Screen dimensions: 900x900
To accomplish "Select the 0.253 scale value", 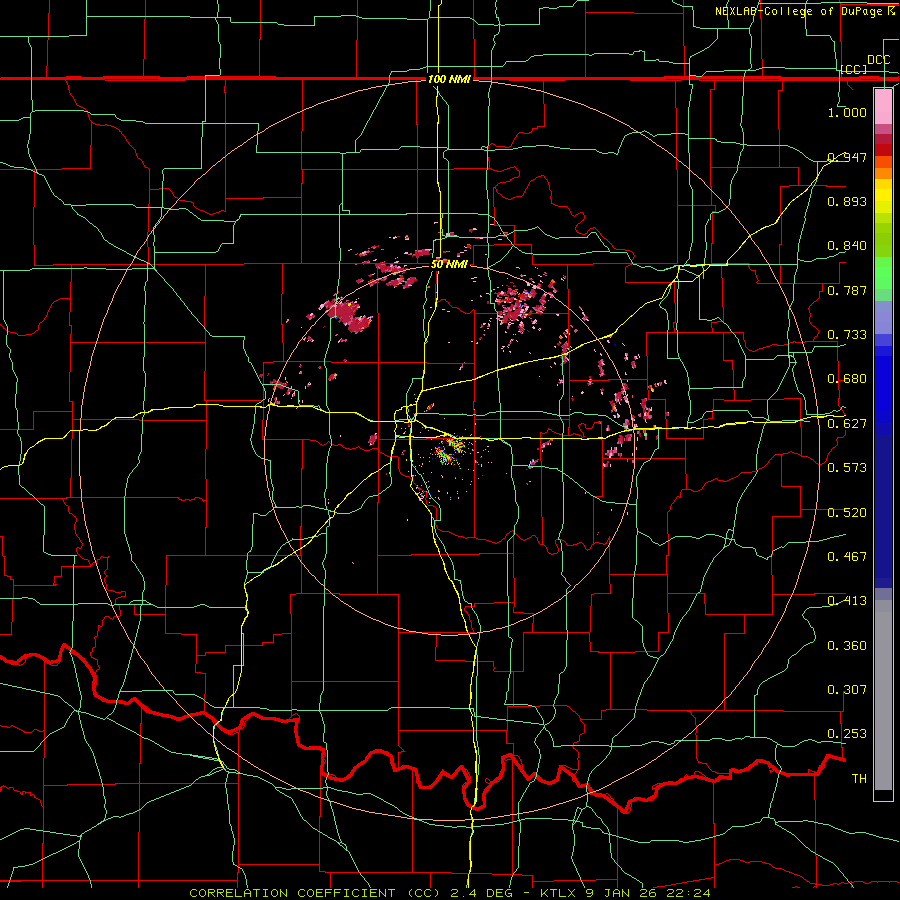I will [x=847, y=734].
